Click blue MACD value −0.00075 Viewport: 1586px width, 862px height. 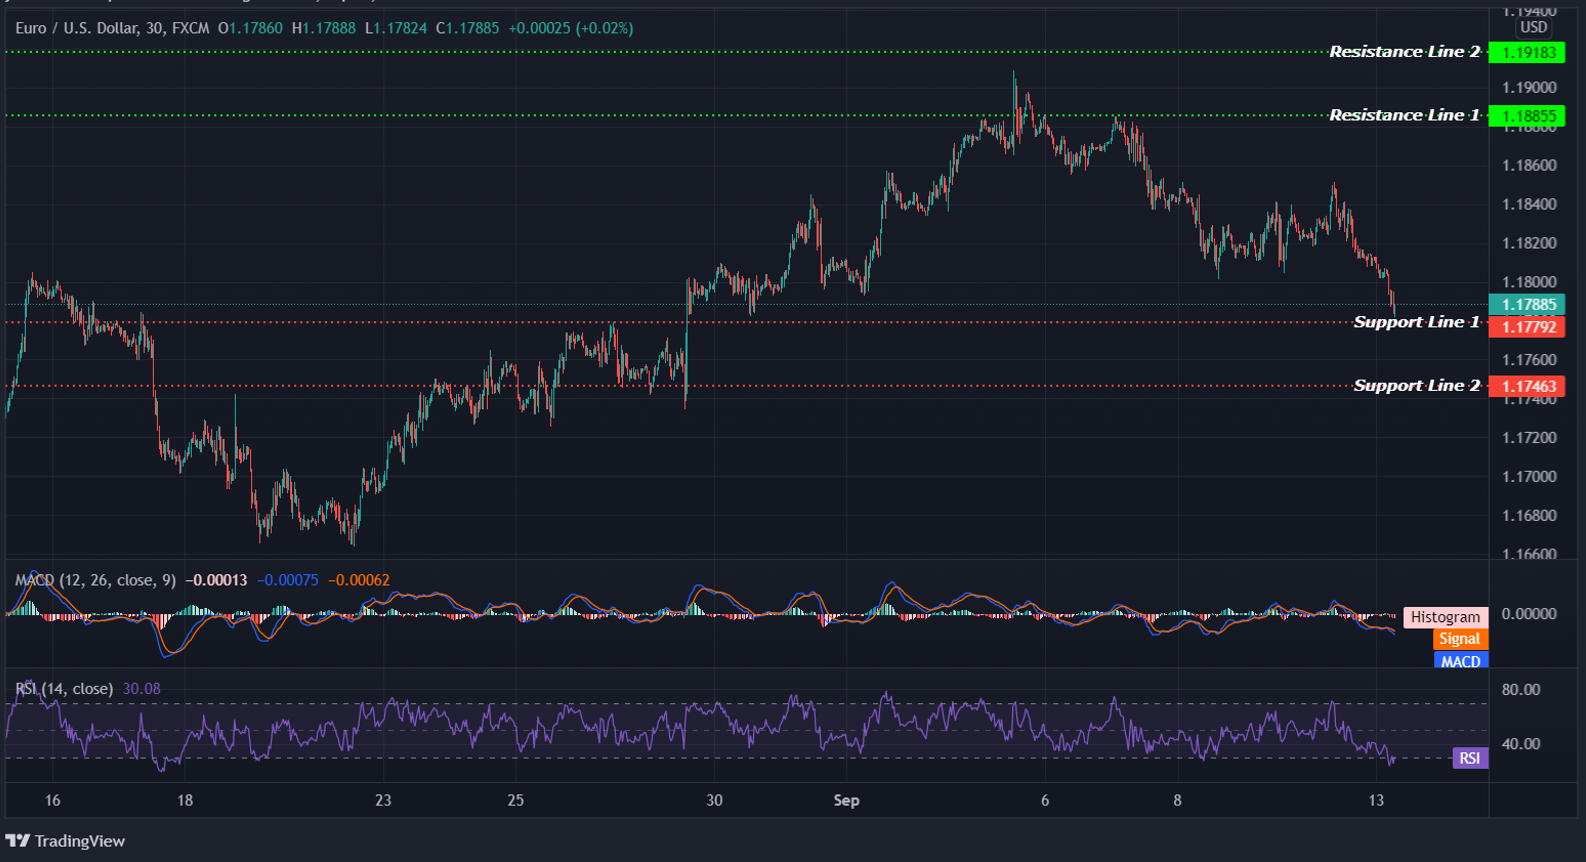click(287, 580)
